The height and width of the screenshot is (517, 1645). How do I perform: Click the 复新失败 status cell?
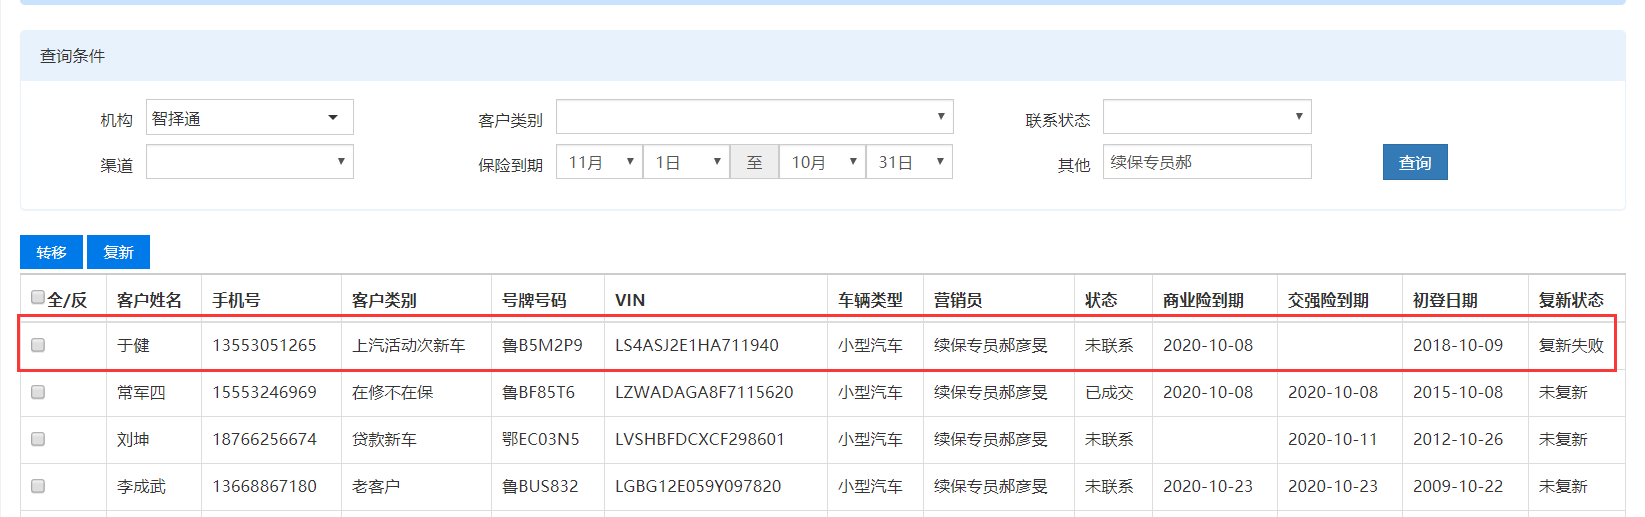click(1571, 345)
